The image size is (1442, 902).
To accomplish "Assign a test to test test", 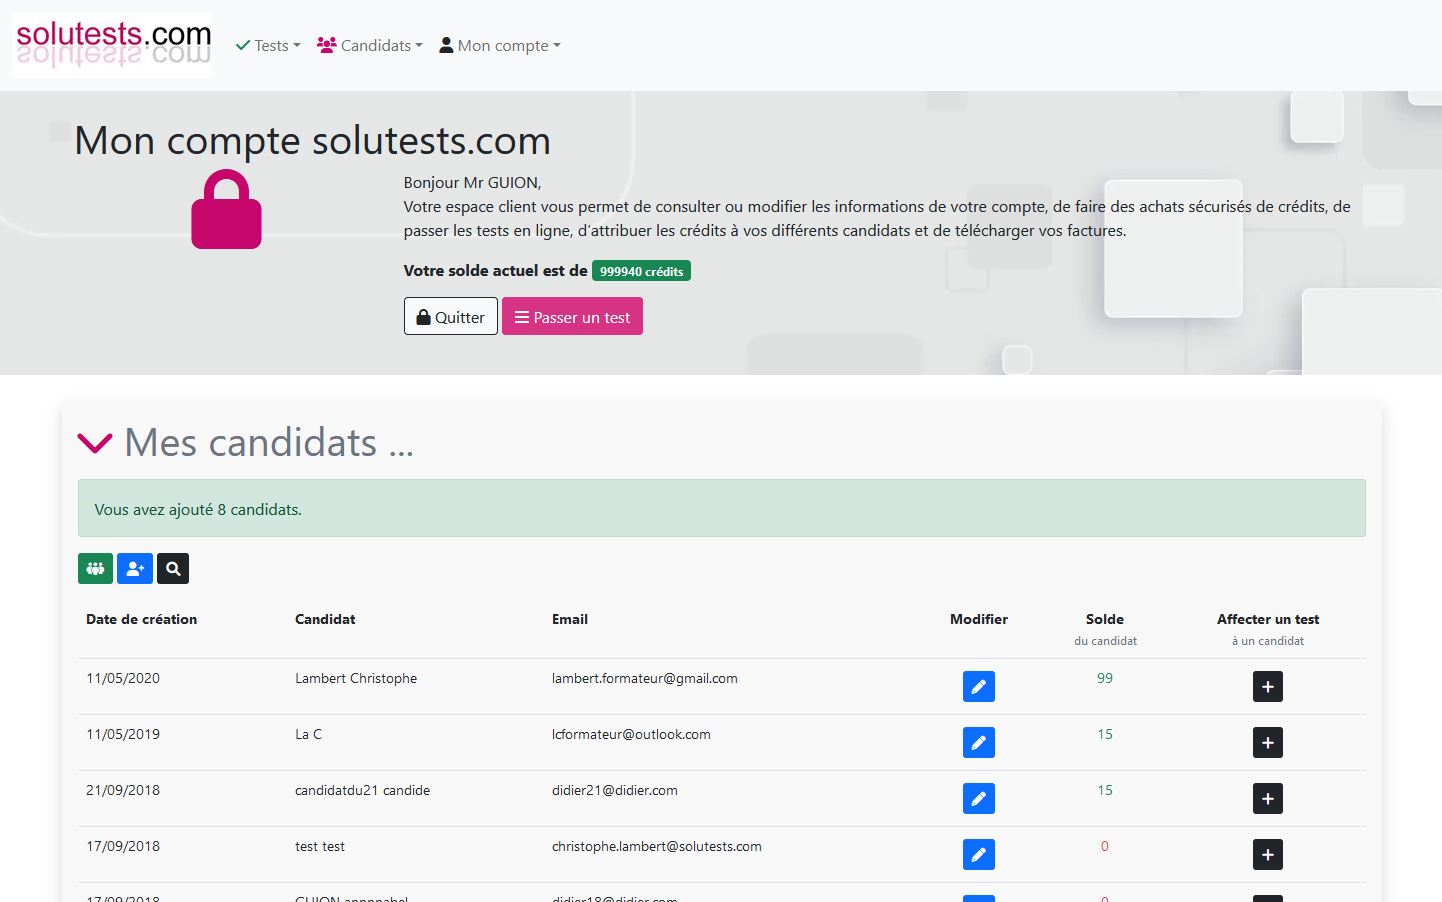I will point(1267,855).
